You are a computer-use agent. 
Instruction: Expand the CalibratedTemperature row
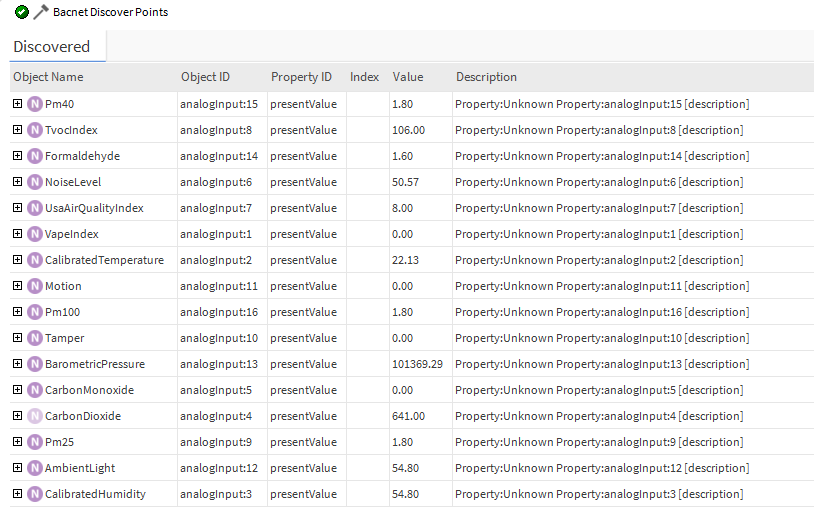pyautogui.click(x=17, y=260)
